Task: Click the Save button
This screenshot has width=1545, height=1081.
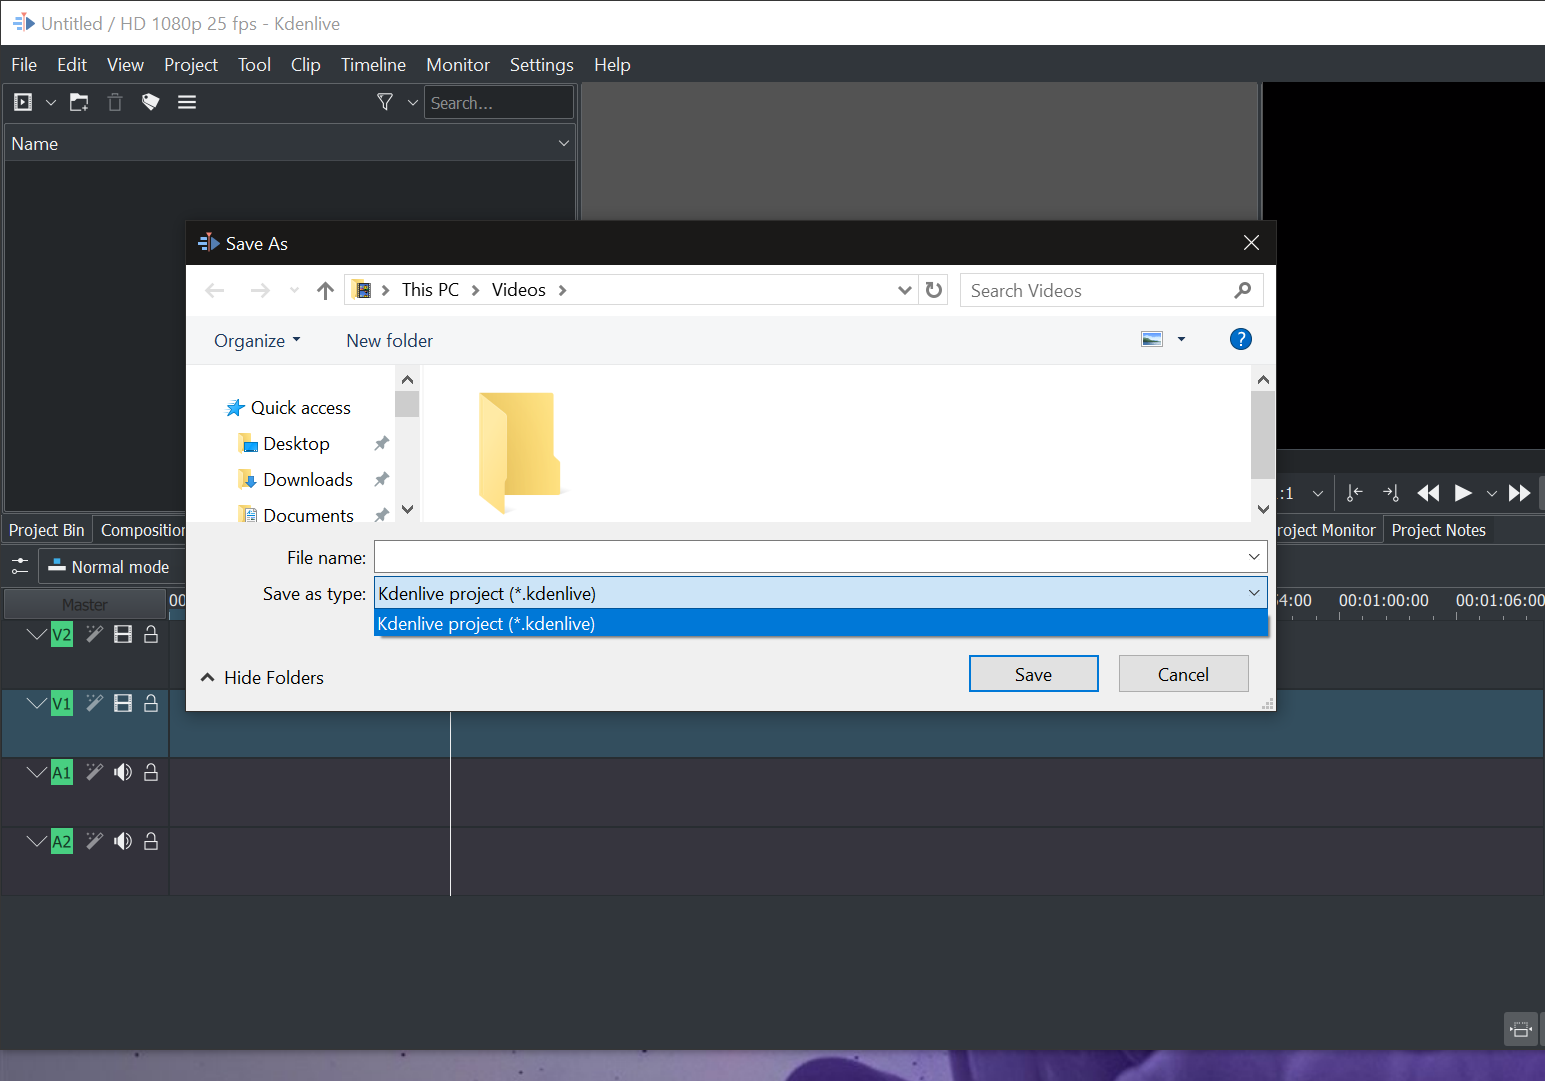Action: 1034,674
